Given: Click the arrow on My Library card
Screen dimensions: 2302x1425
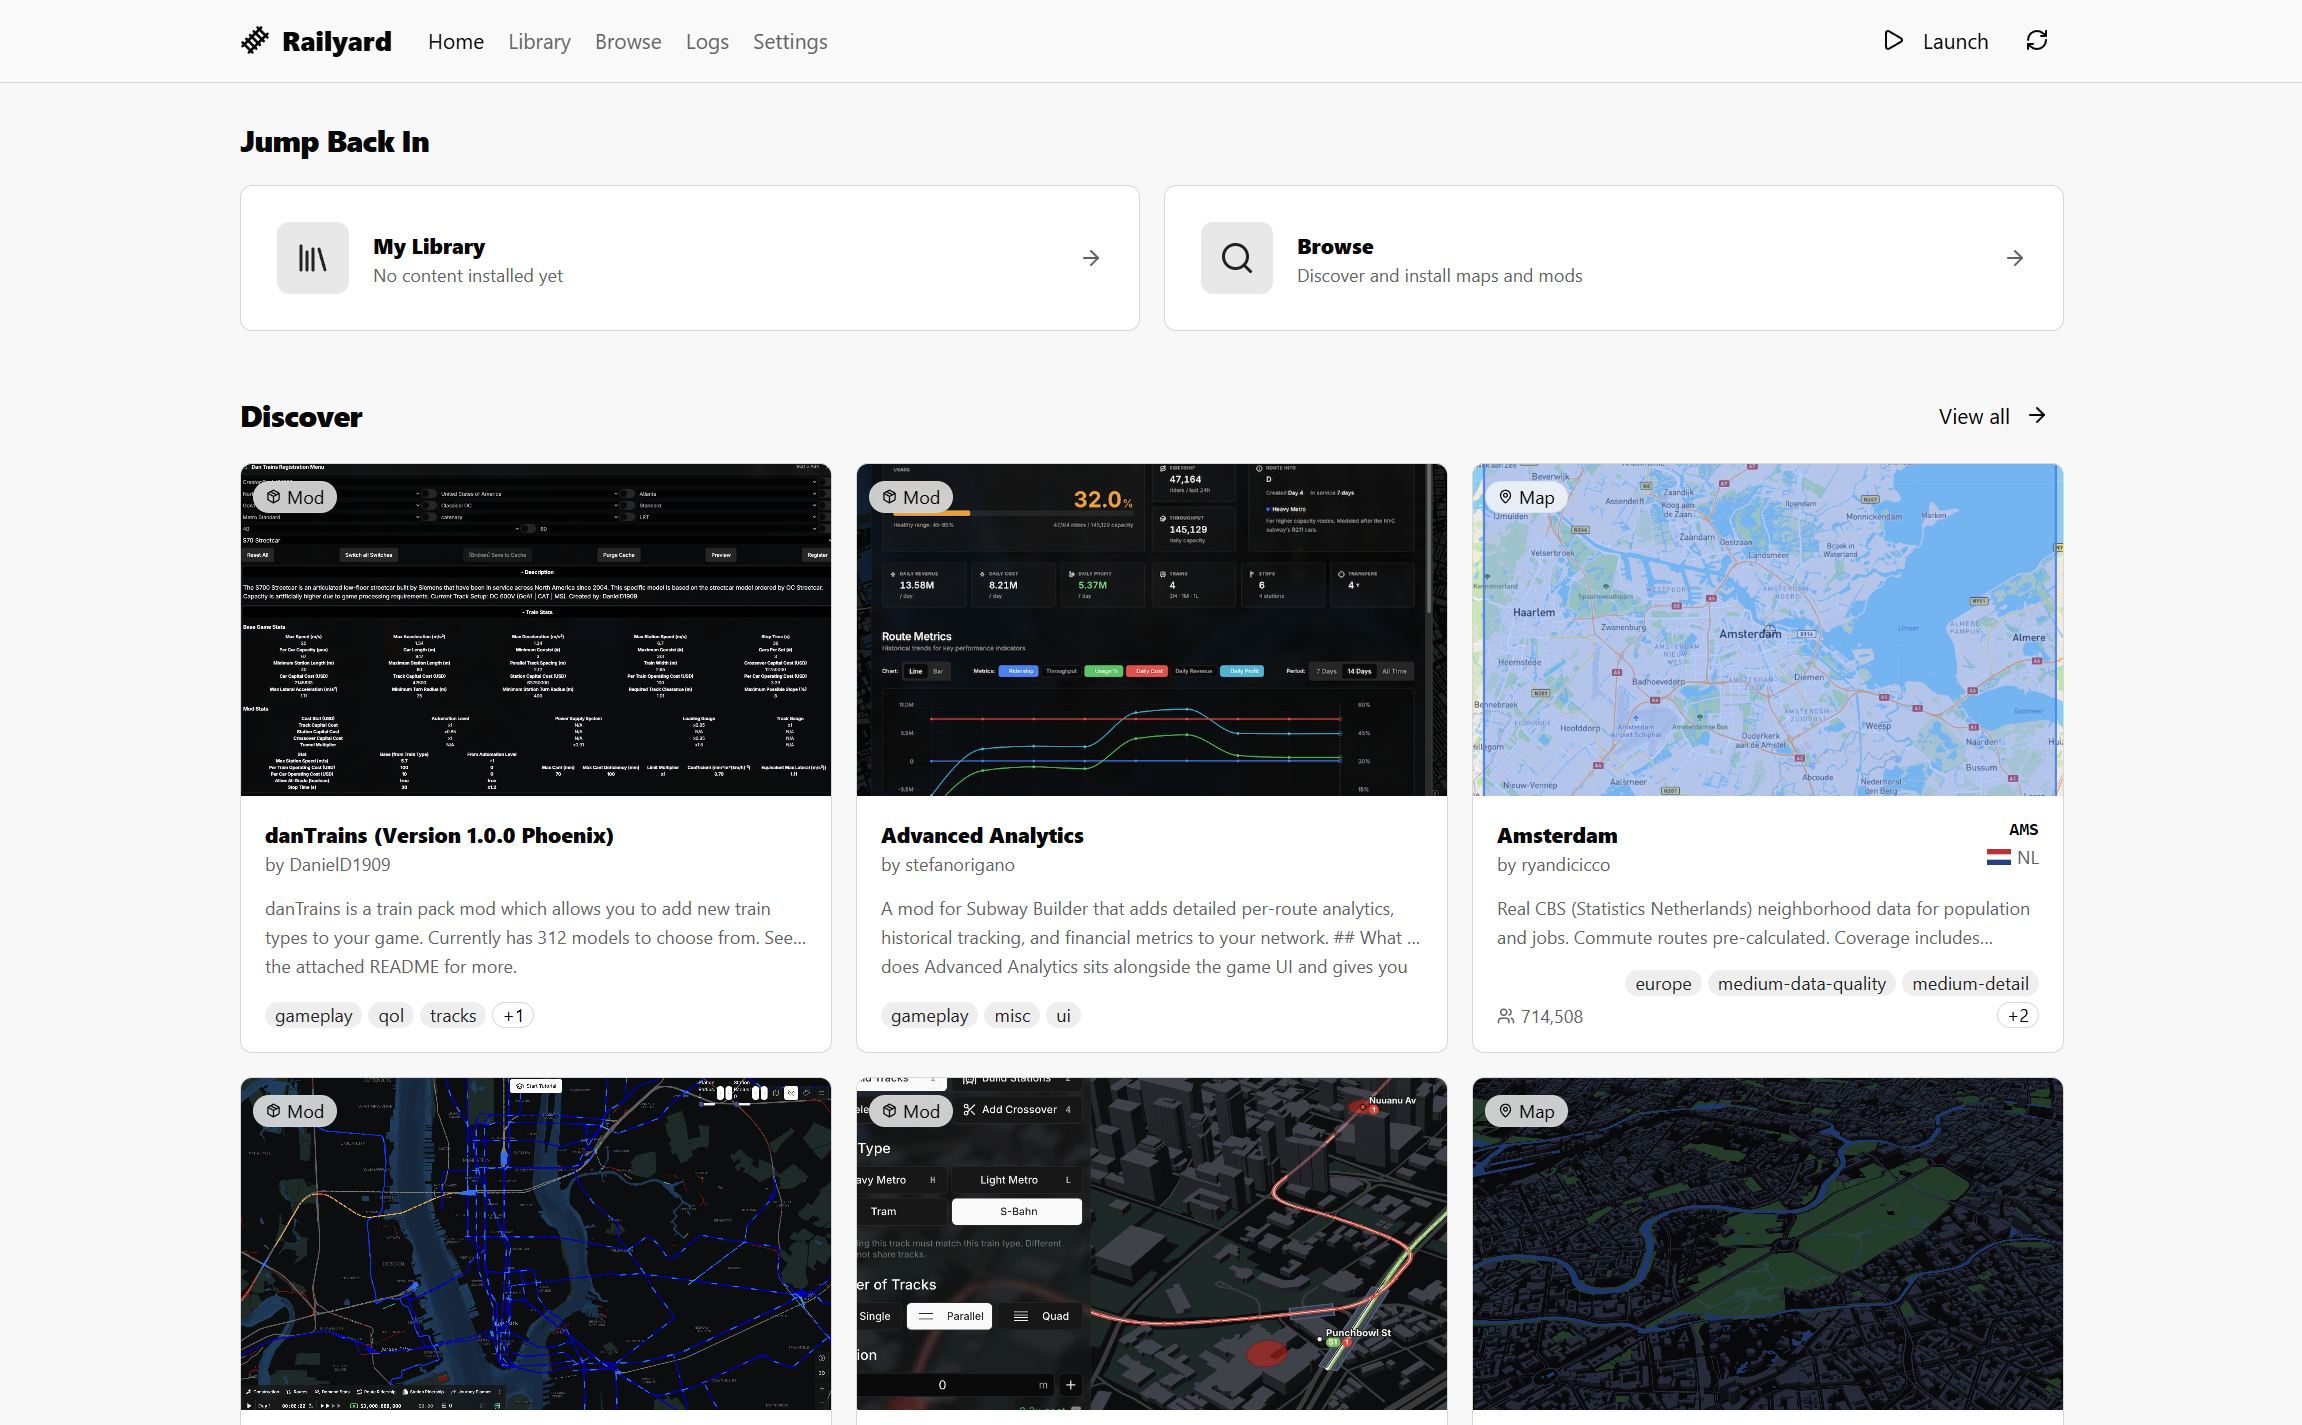Looking at the screenshot, I should [x=1091, y=258].
